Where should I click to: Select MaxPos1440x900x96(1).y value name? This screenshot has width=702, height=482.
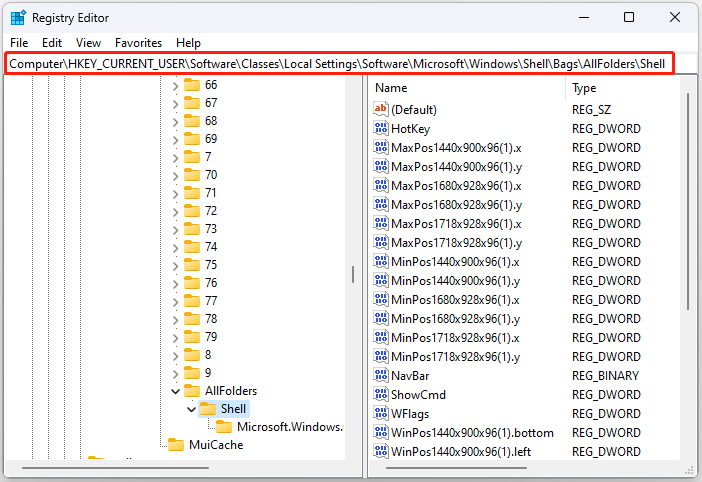[x=456, y=167]
